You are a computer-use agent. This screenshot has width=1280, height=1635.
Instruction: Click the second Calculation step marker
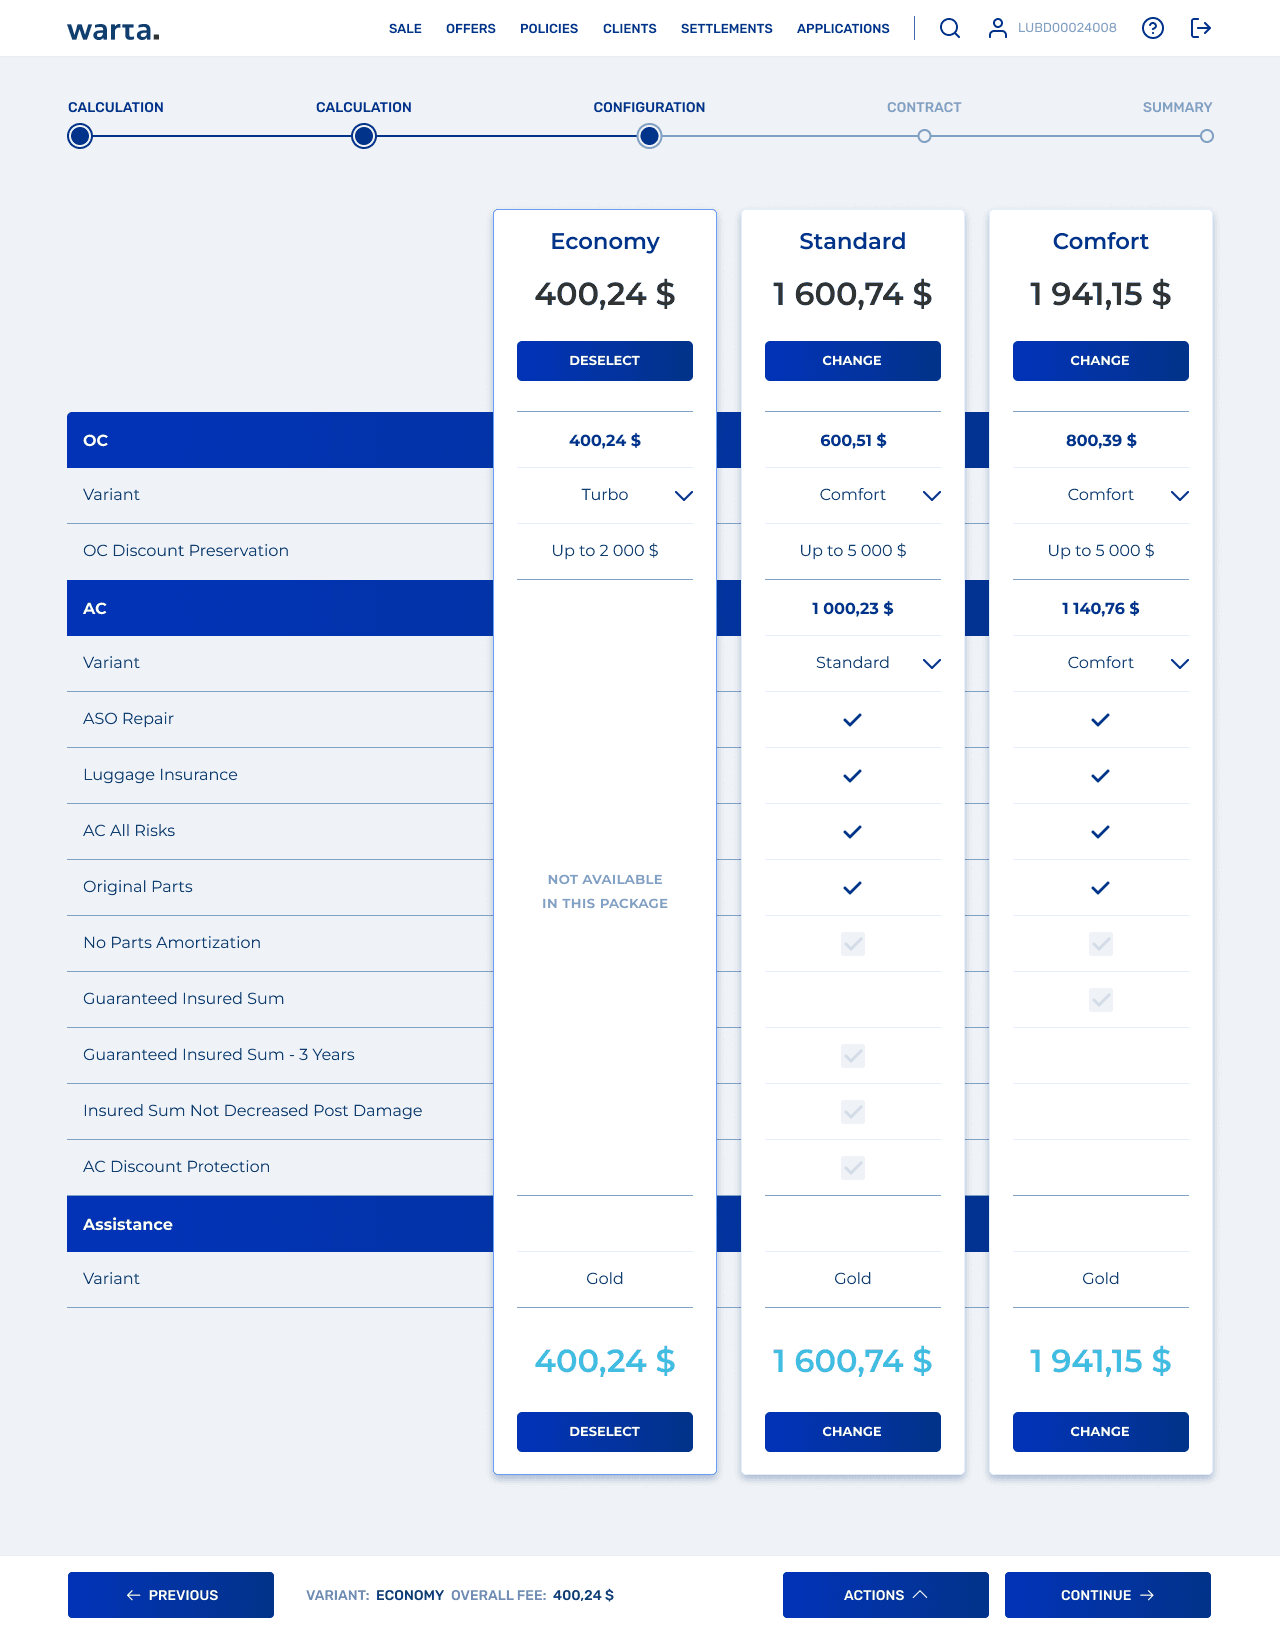point(364,136)
